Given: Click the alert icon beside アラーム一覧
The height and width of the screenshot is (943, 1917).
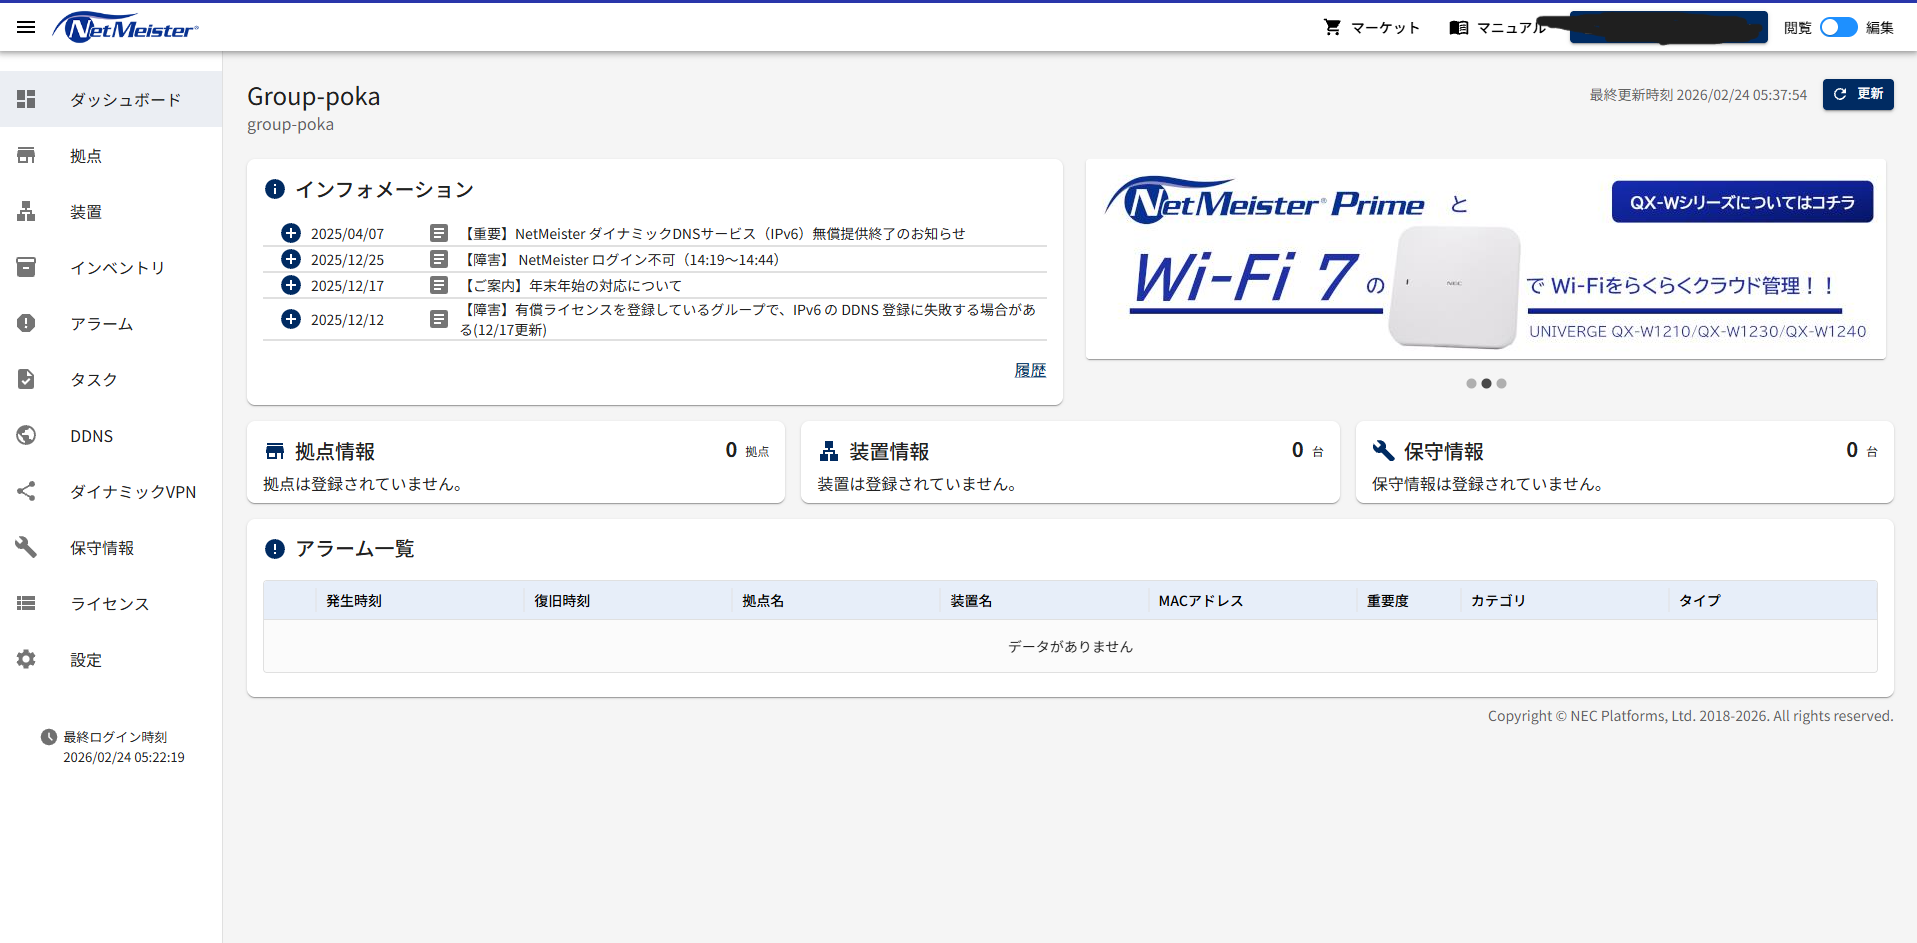Looking at the screenshot, I should click(x=275, y=548).
